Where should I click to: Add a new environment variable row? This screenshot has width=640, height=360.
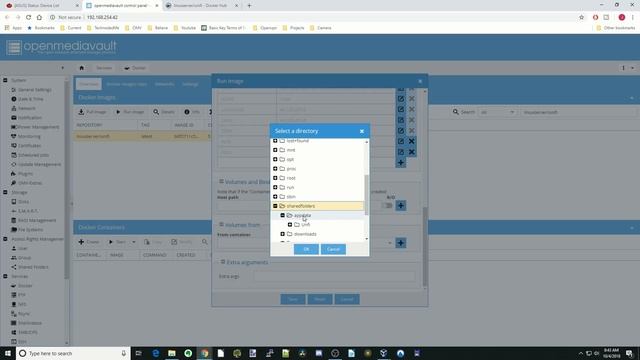[x=401, y=162]
